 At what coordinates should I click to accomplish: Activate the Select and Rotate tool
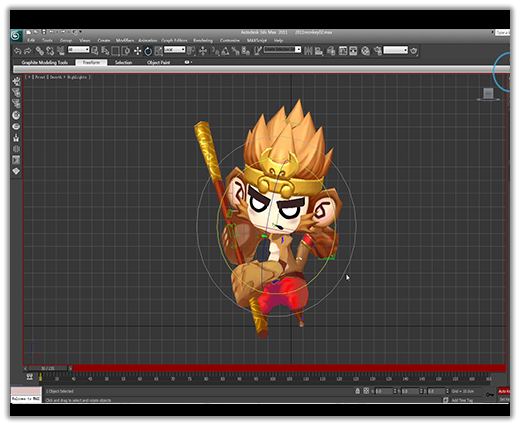click(x=148, y=51)
